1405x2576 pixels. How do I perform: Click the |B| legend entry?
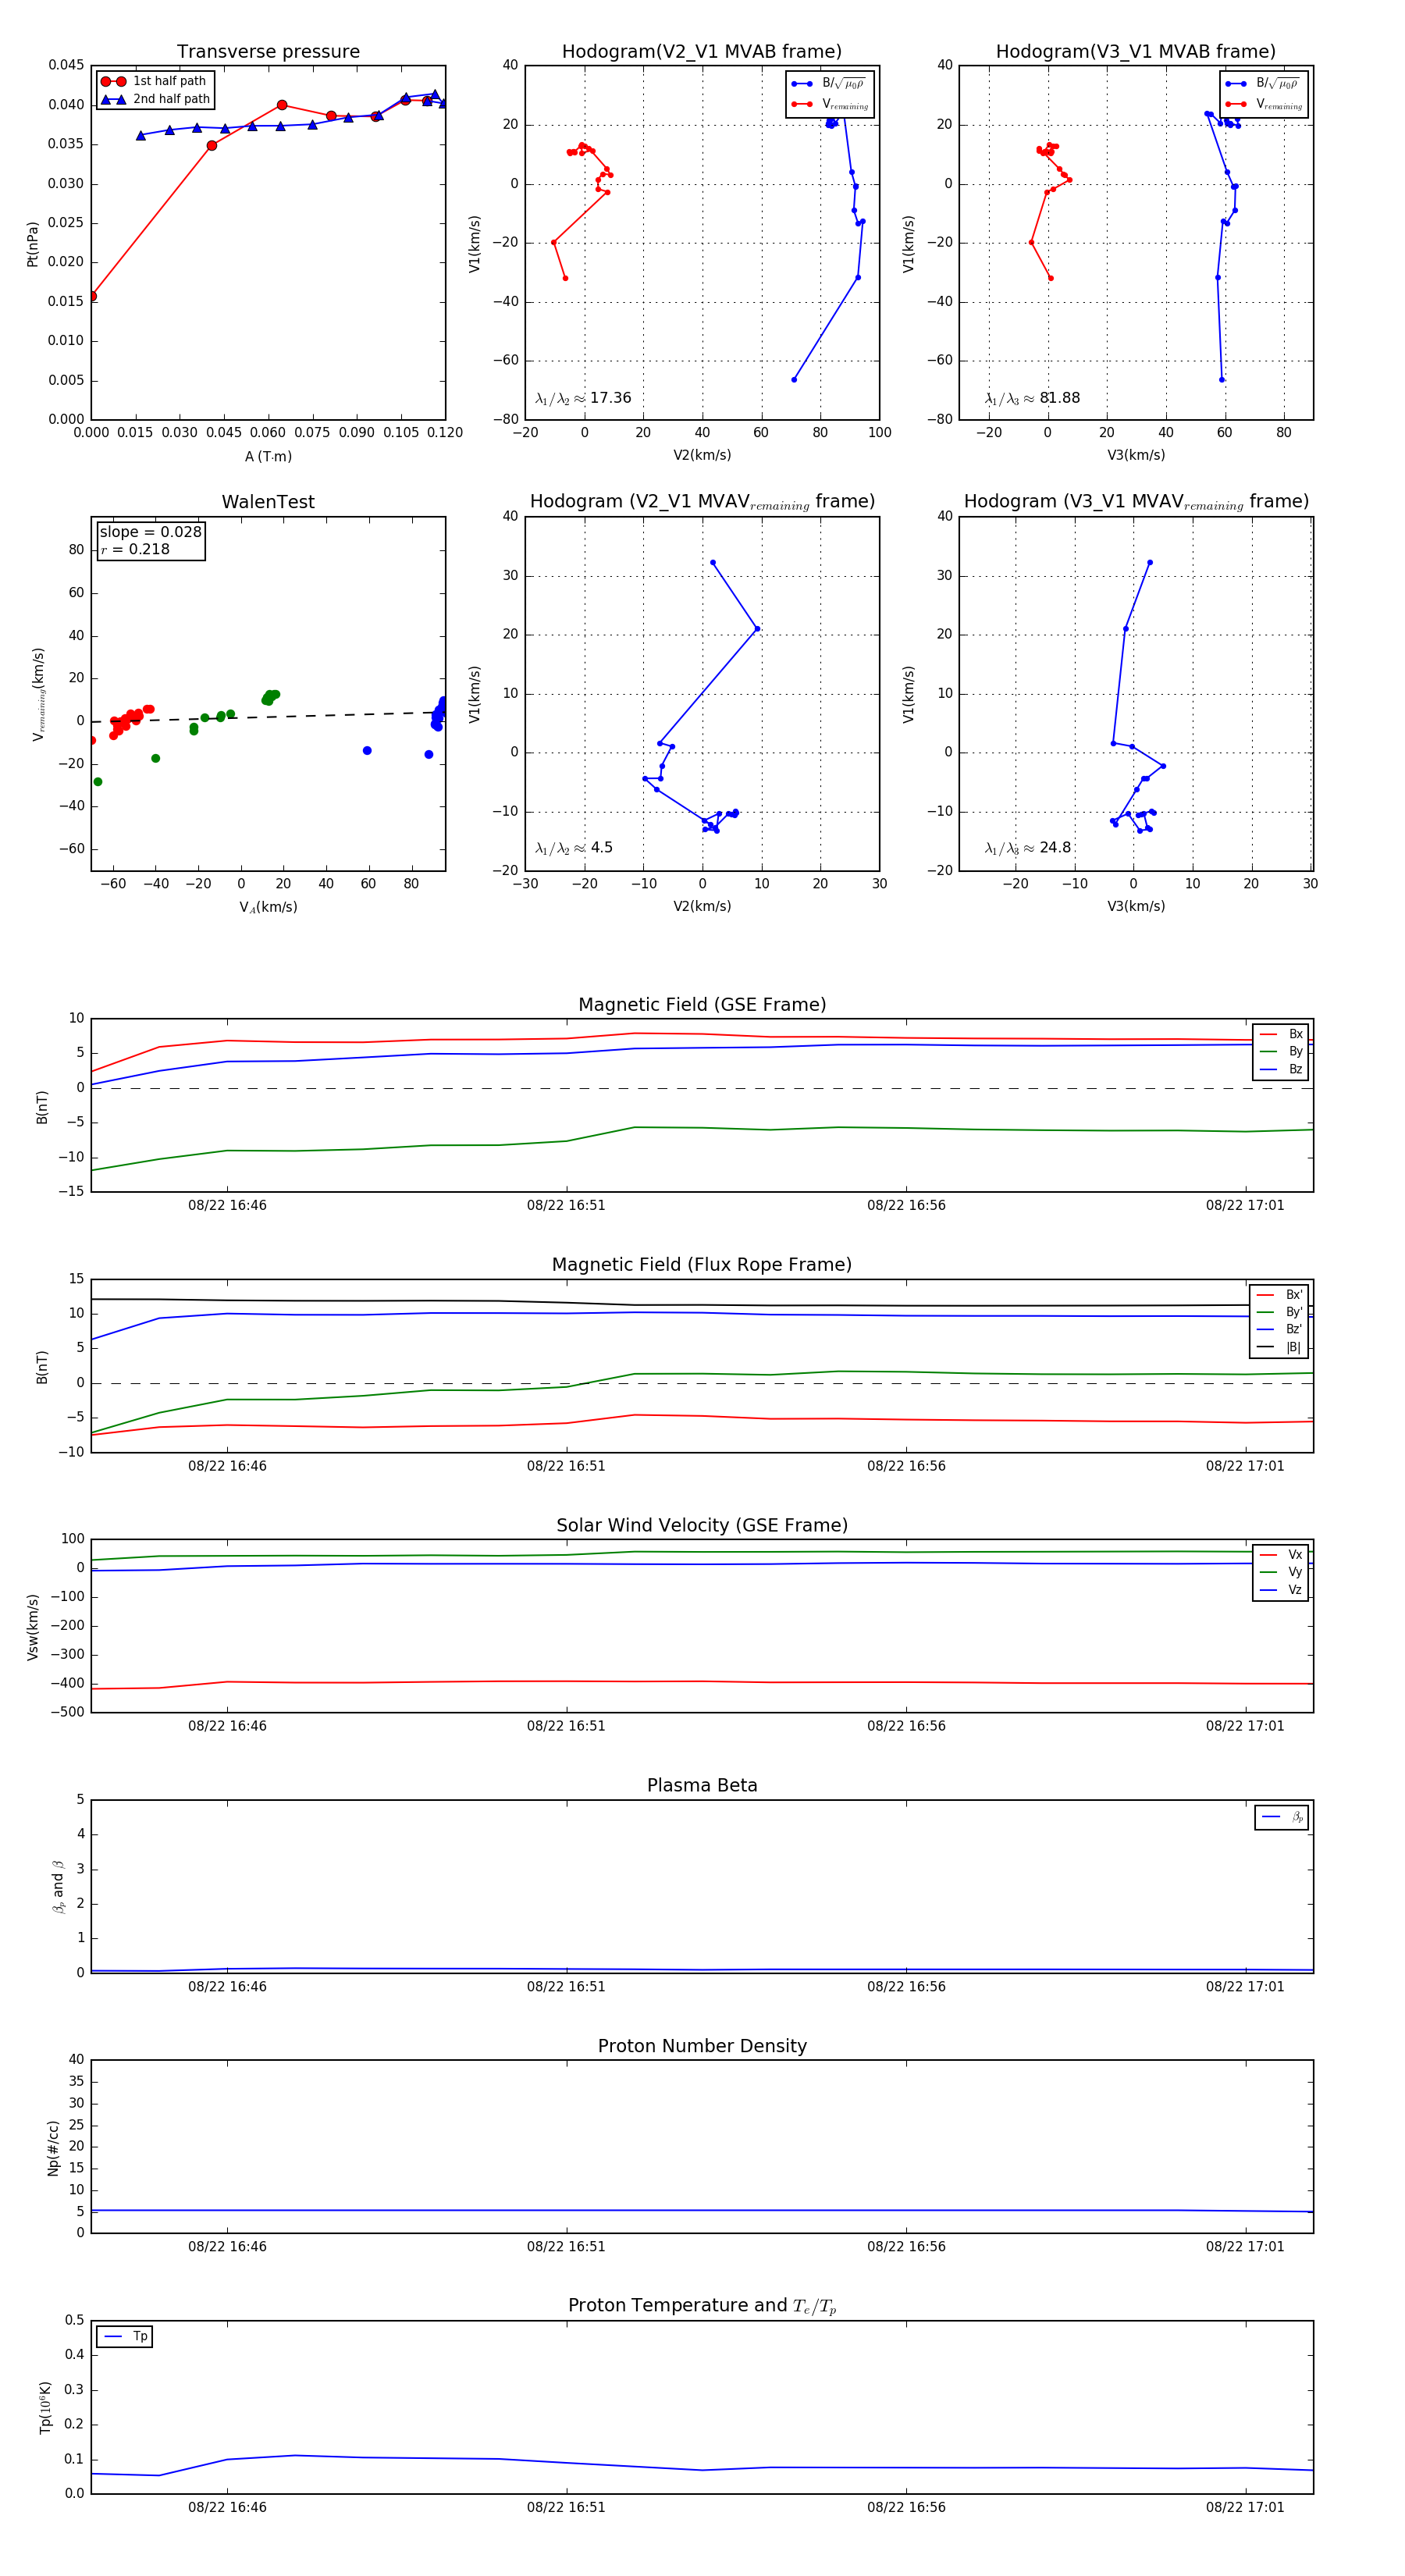click(1280, 1347)
